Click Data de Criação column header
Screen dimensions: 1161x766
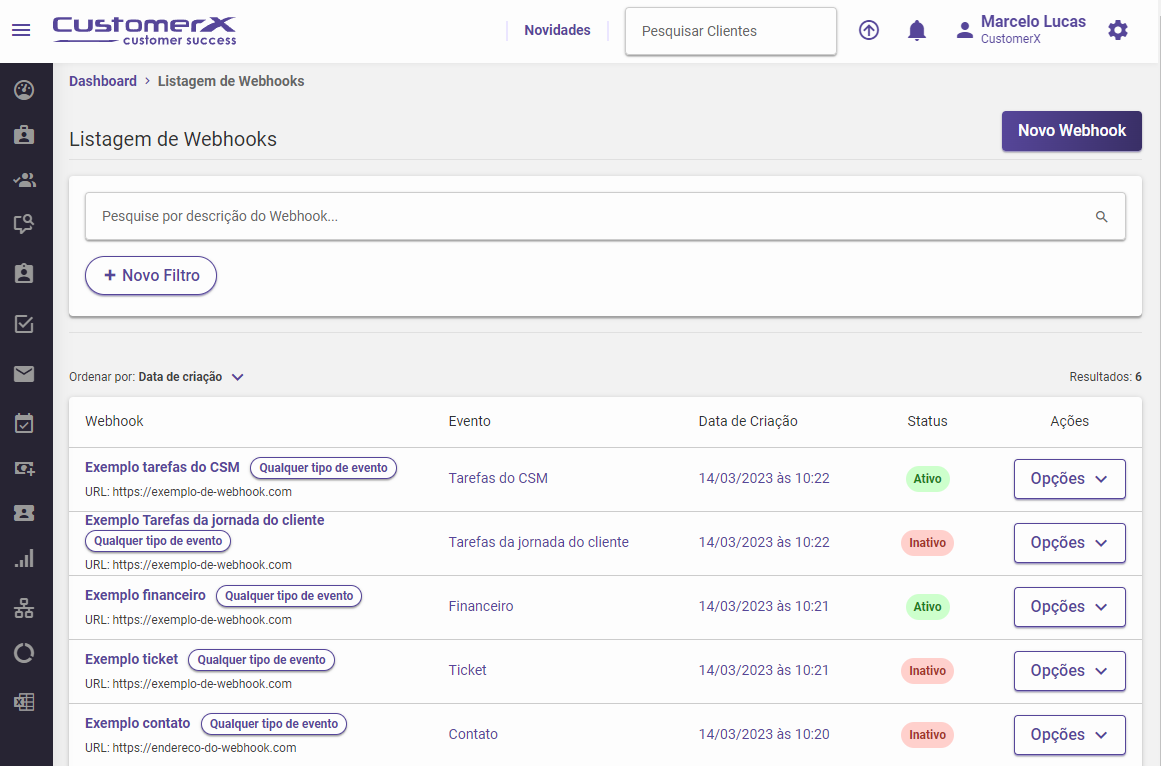click(x=748, y=421)
